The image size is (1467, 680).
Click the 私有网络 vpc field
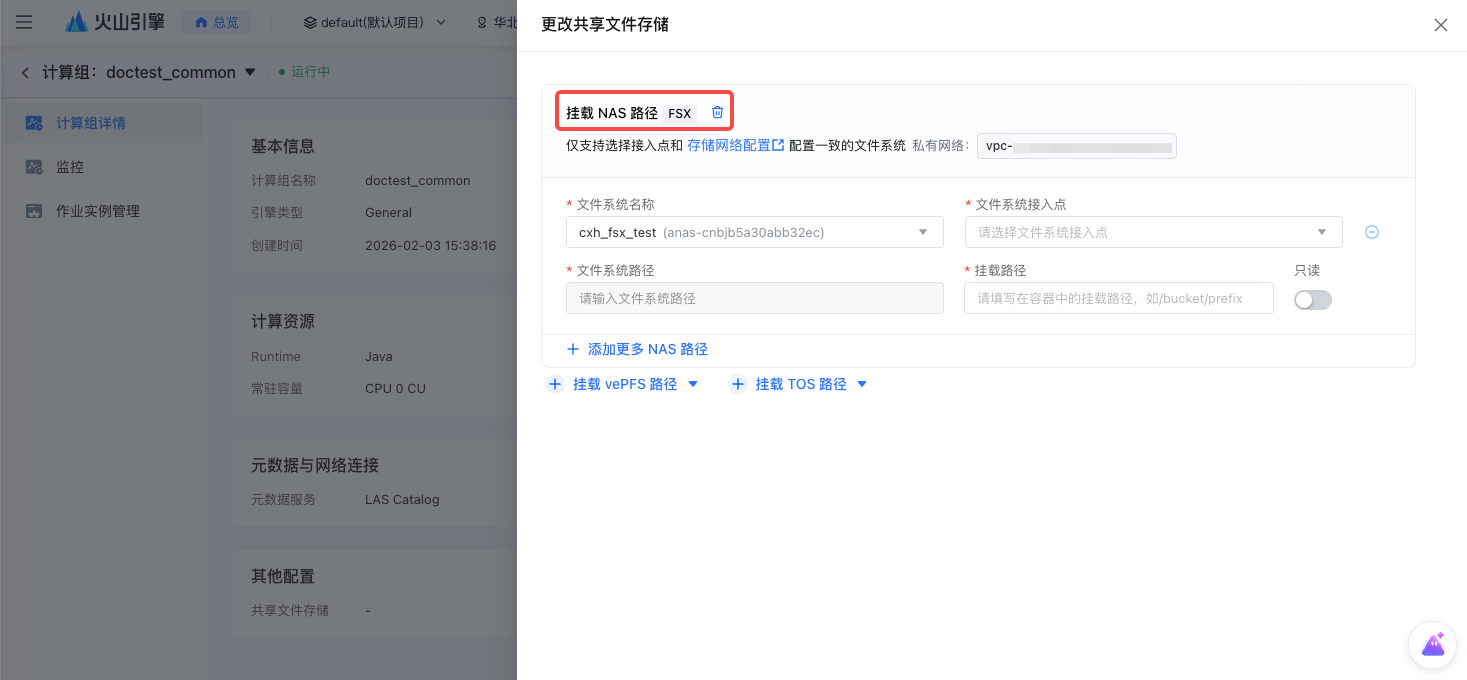tap(1077, 146)
